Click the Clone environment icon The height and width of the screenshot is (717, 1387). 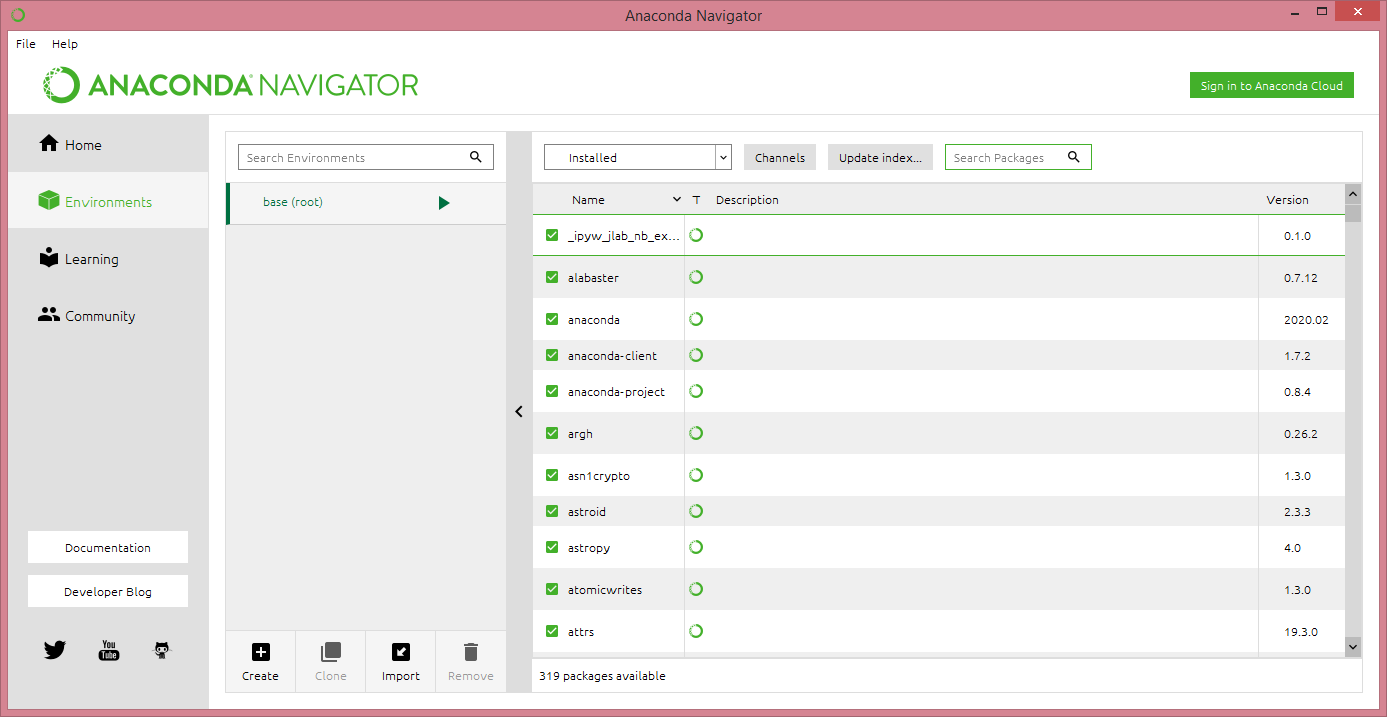(330, 652)
